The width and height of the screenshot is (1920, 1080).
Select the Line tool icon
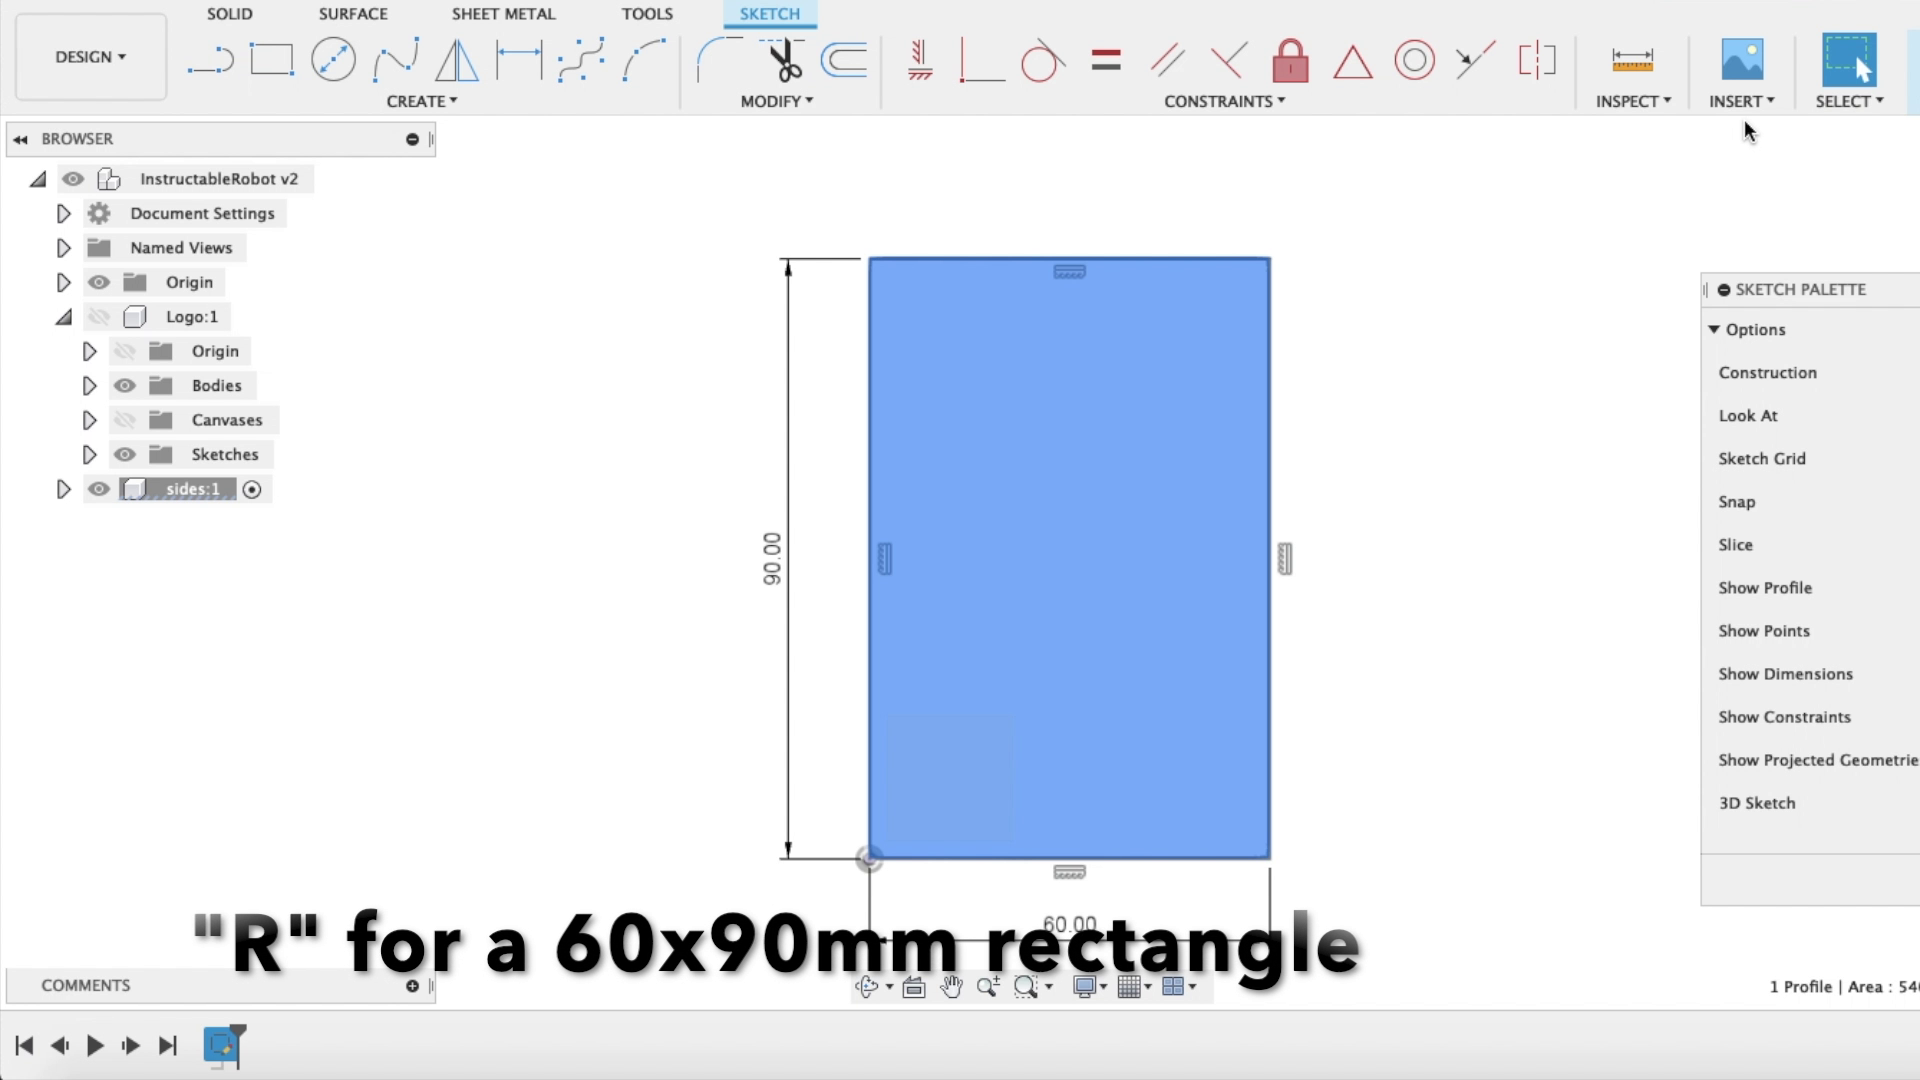coord(210,61)
